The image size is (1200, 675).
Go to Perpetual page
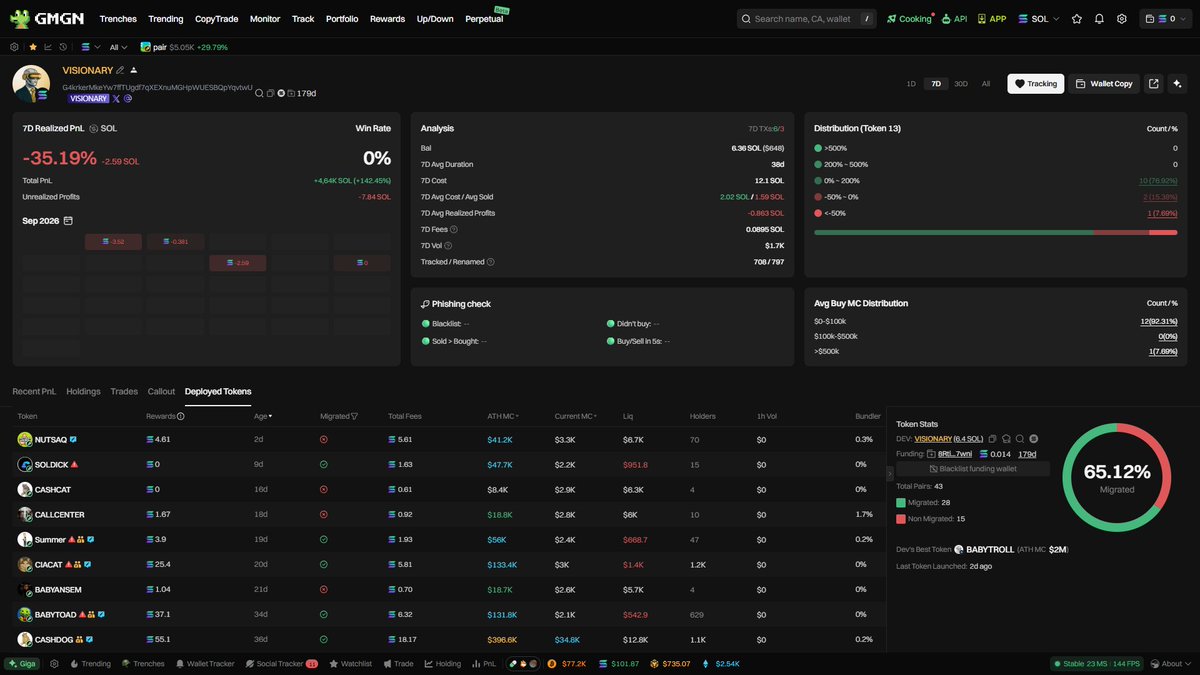pyautogui.click(x=485, y=19)
